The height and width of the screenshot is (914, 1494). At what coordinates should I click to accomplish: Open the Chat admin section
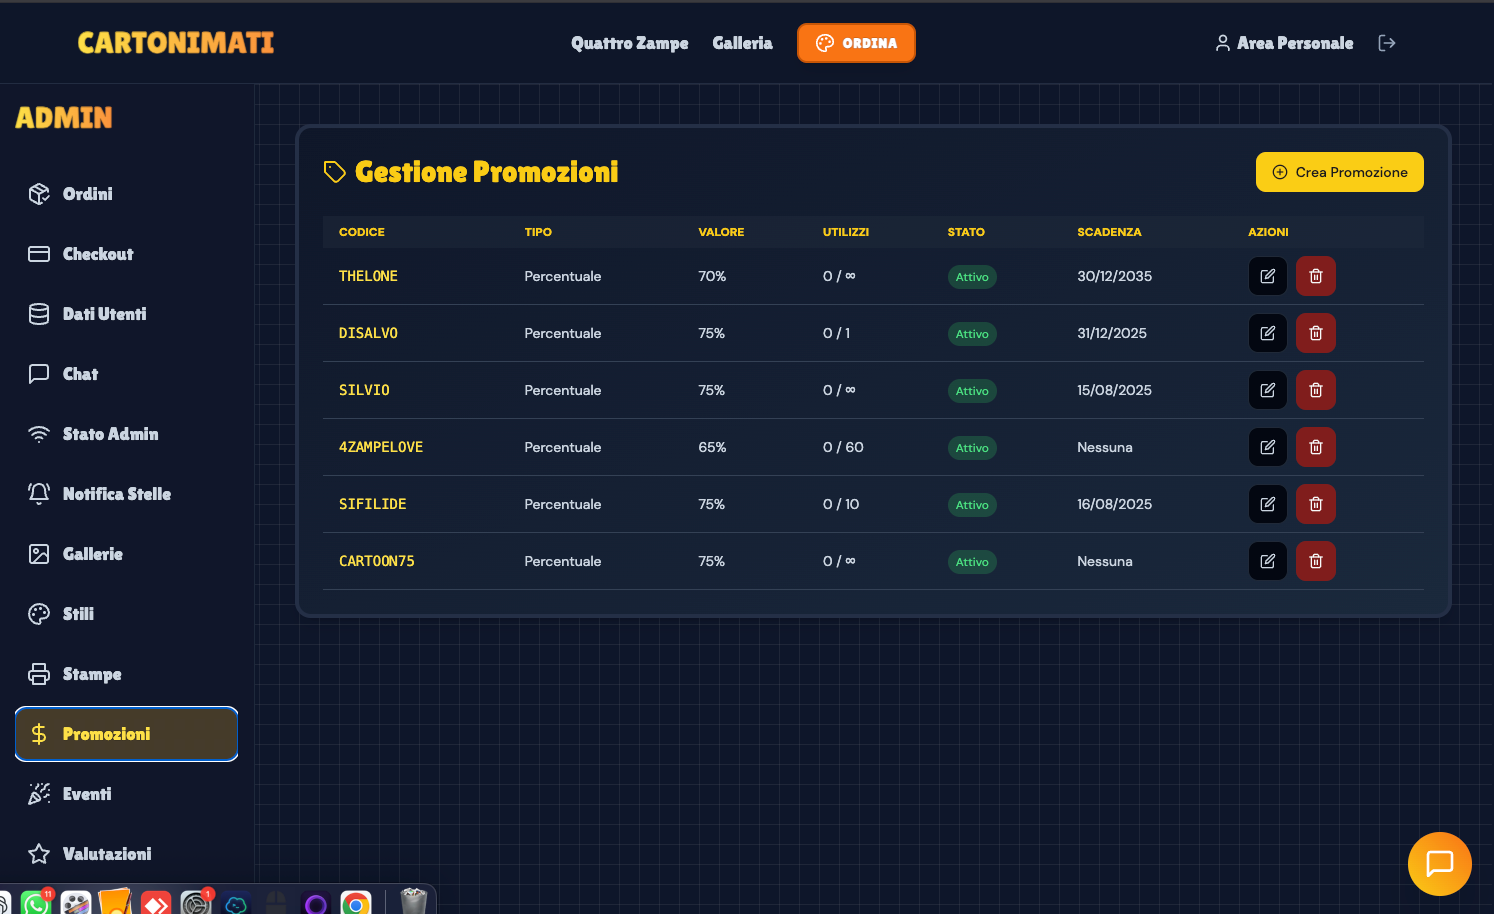126,374
